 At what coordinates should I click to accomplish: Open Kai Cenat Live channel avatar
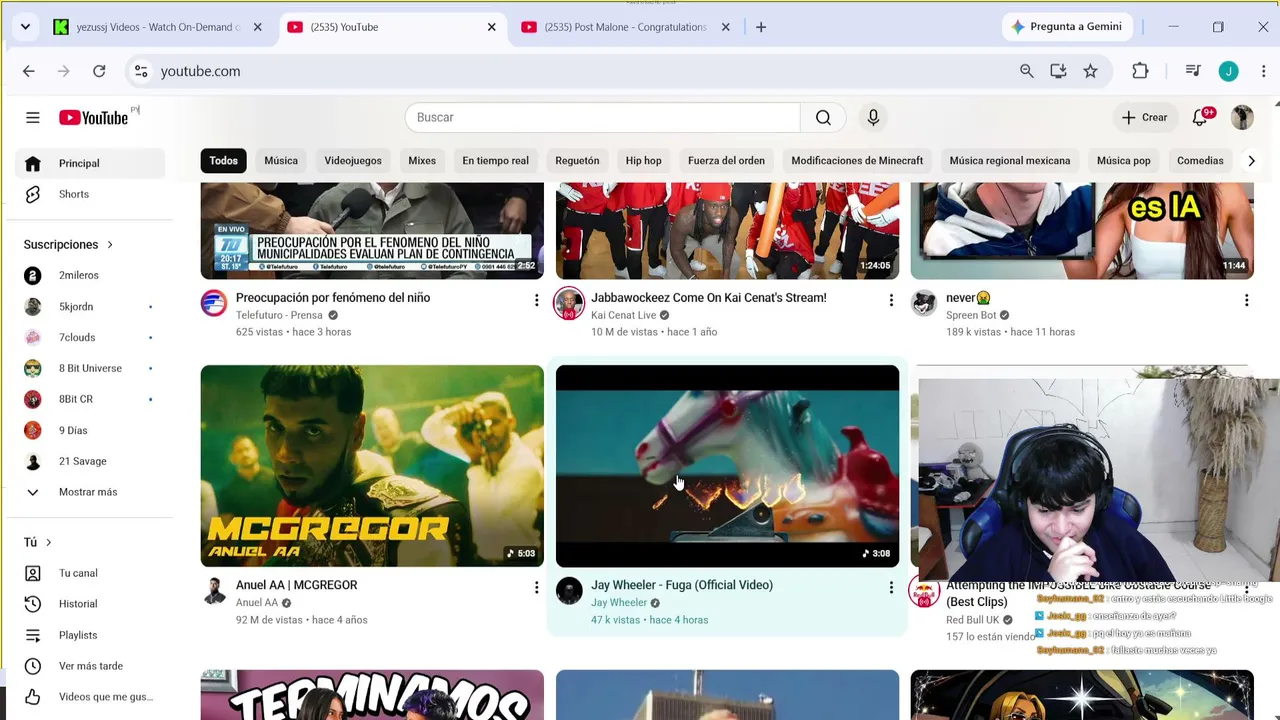click(569, 303)
